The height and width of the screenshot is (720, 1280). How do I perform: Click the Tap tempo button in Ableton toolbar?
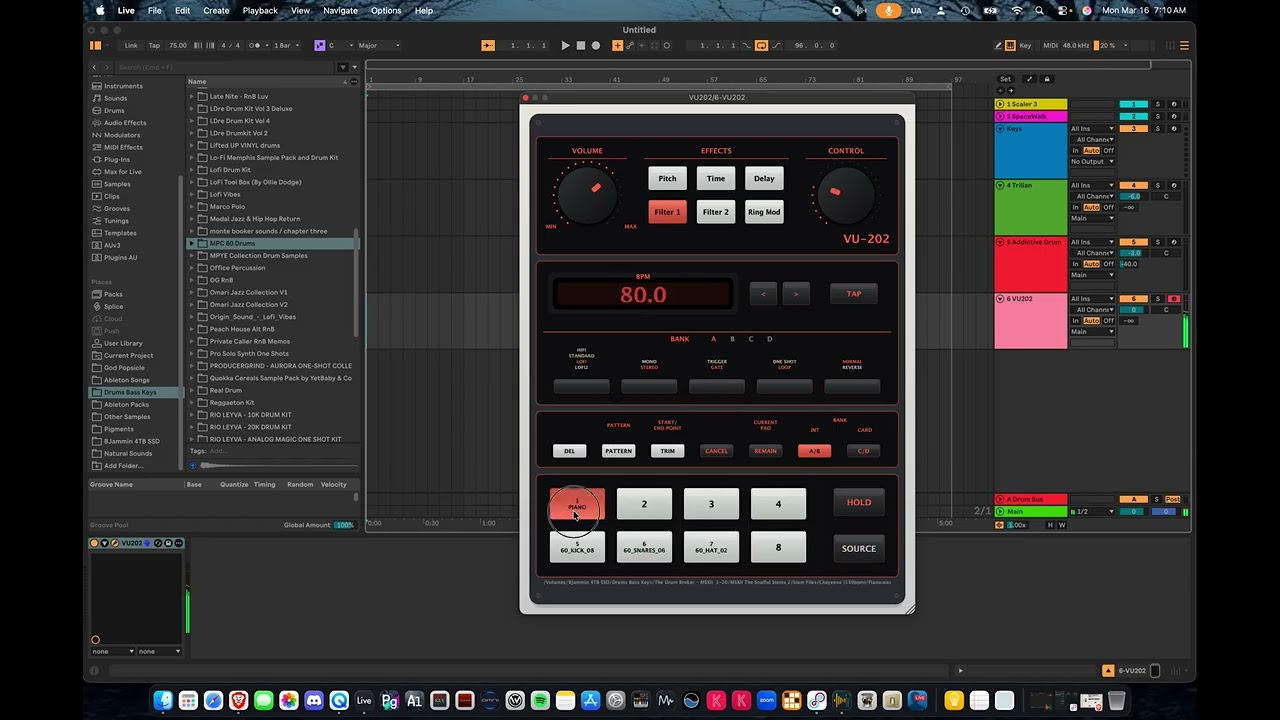(154, 45)
